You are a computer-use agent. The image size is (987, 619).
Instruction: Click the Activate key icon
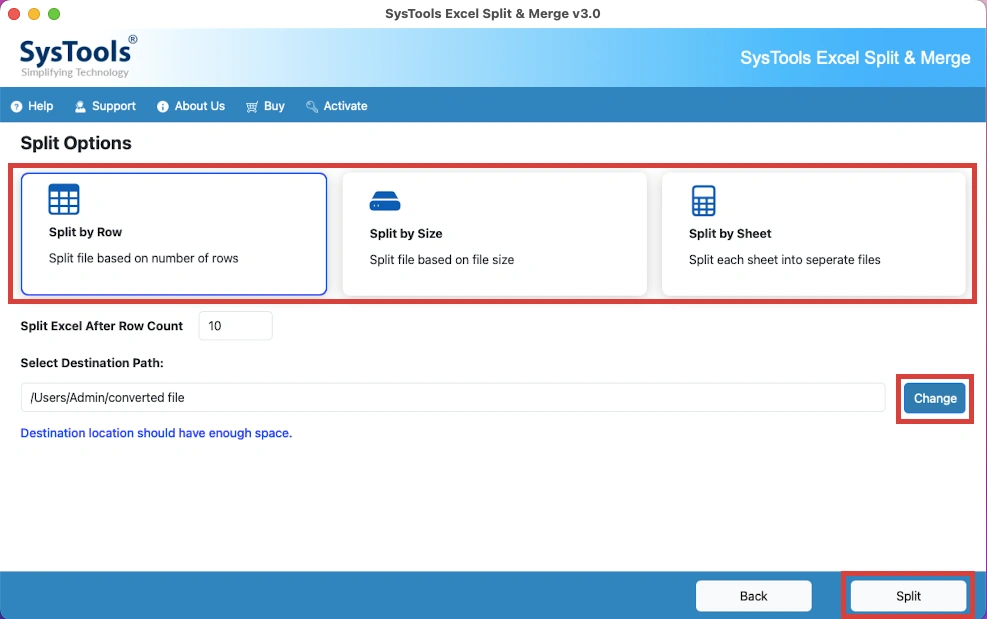point(312,106)
